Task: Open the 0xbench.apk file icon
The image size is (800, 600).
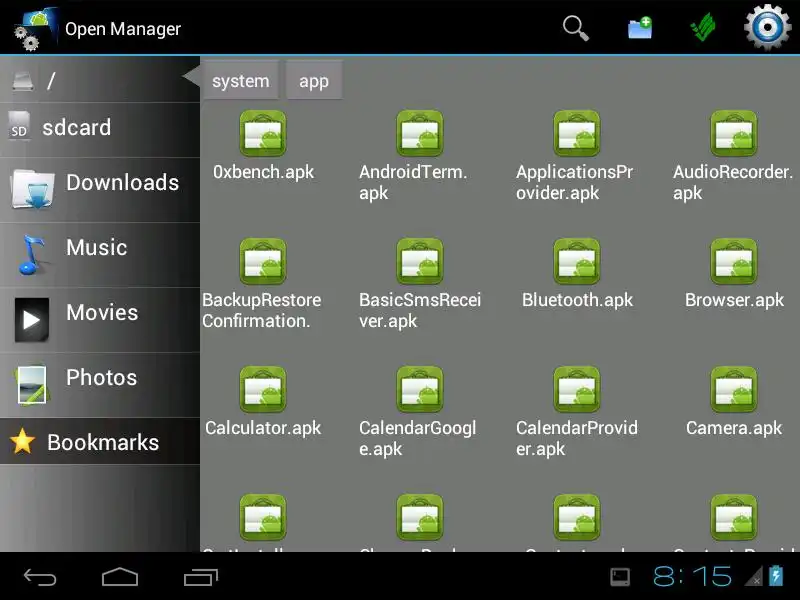Action: pos(263,133)
